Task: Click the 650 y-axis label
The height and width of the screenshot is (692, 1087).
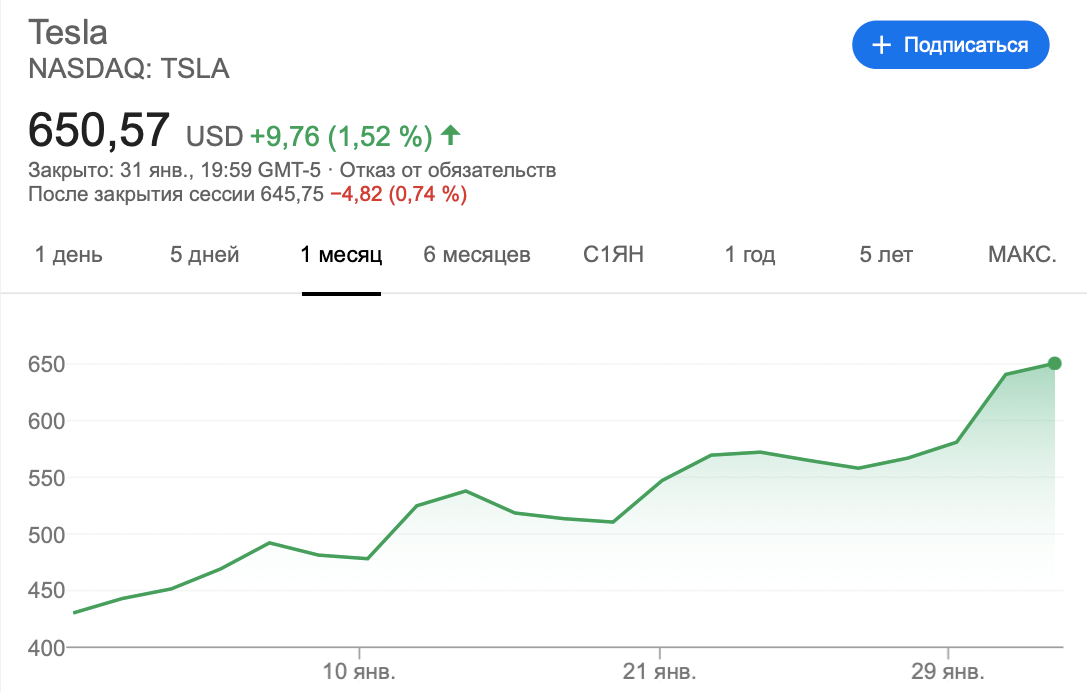Action: pyautogui.click(x=46, y=365)
